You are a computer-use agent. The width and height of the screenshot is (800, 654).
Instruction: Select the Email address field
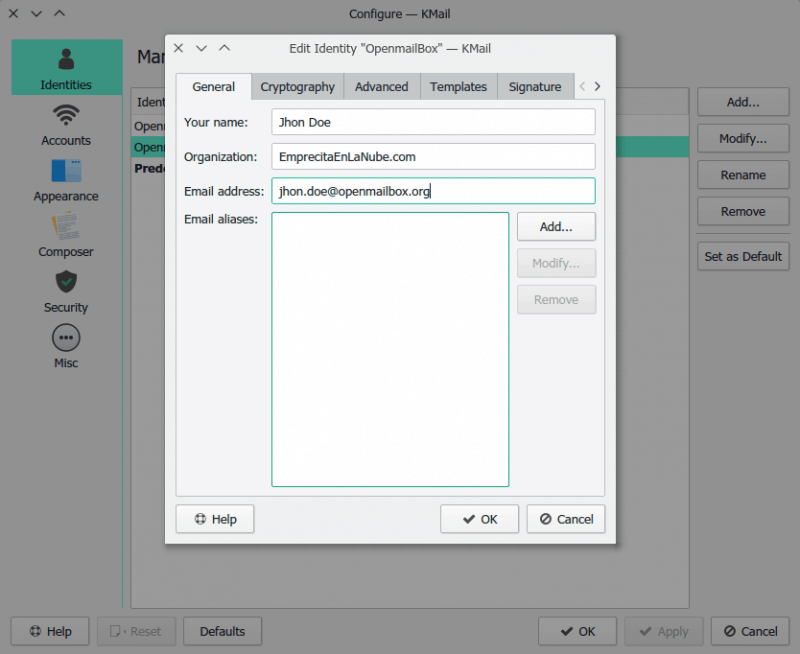tap(433, 190)
